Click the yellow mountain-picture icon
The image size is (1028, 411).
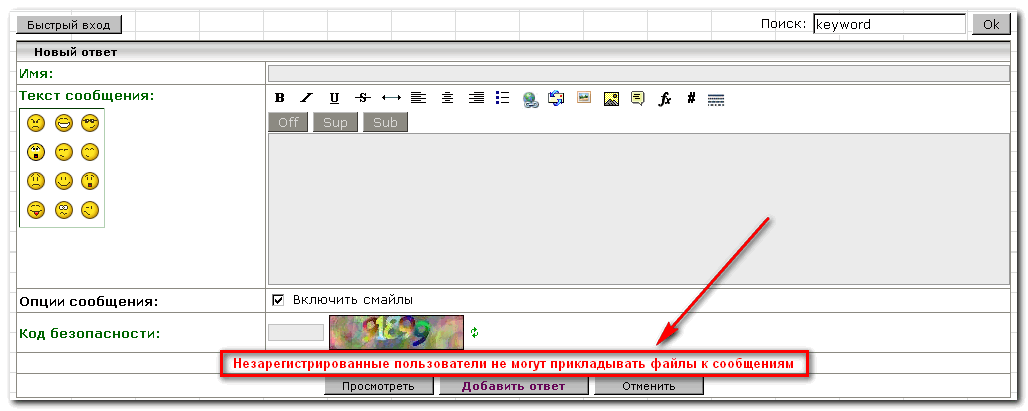pos(611,98)
